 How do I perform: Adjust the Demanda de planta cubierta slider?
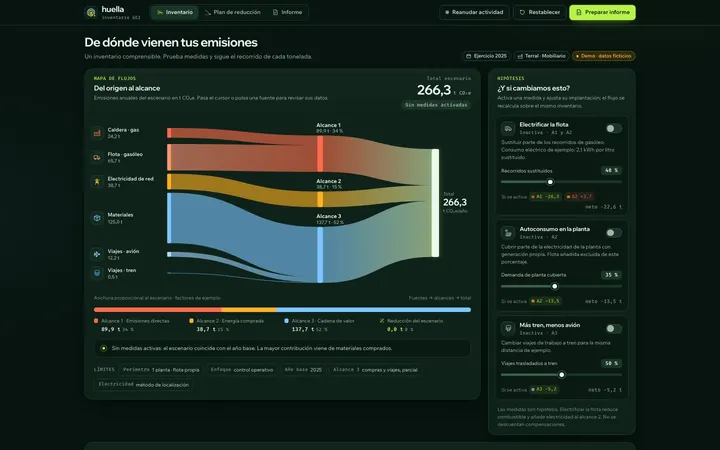[555, 286]
